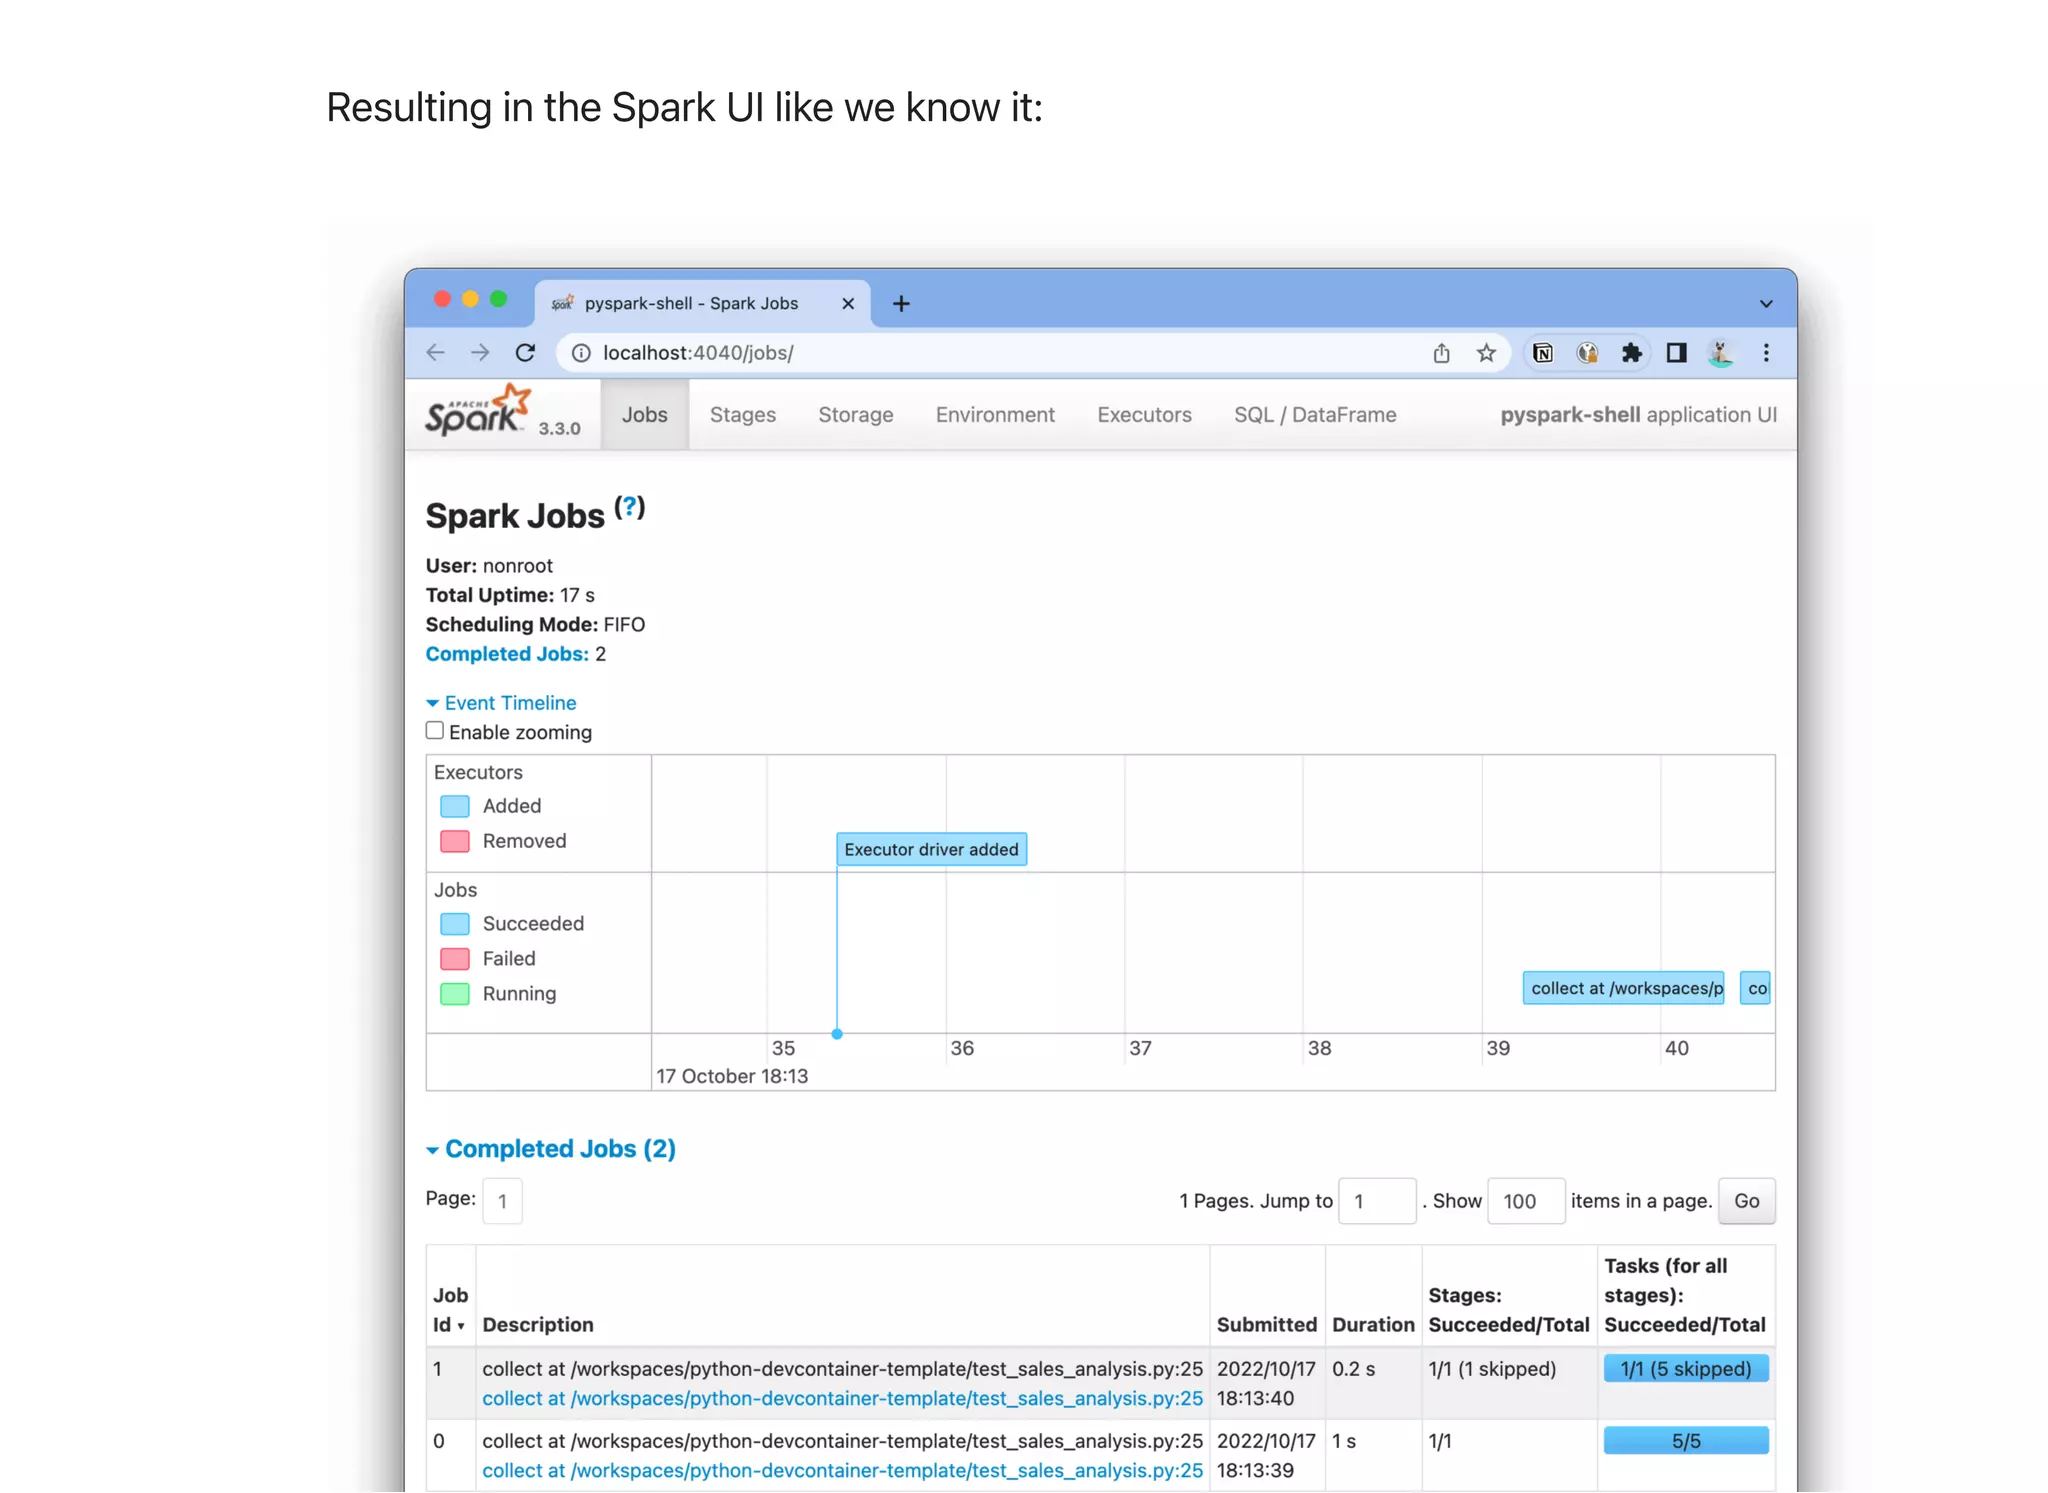The width and height of the screenshot is (2048, 1493).
Task: Enable zooming checkbox
Action: point(435,731)
